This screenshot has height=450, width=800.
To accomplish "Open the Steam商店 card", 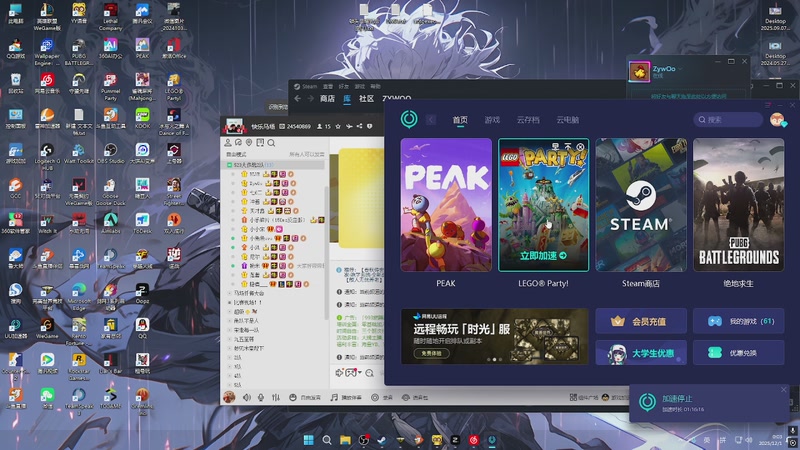I will (641, 205).
